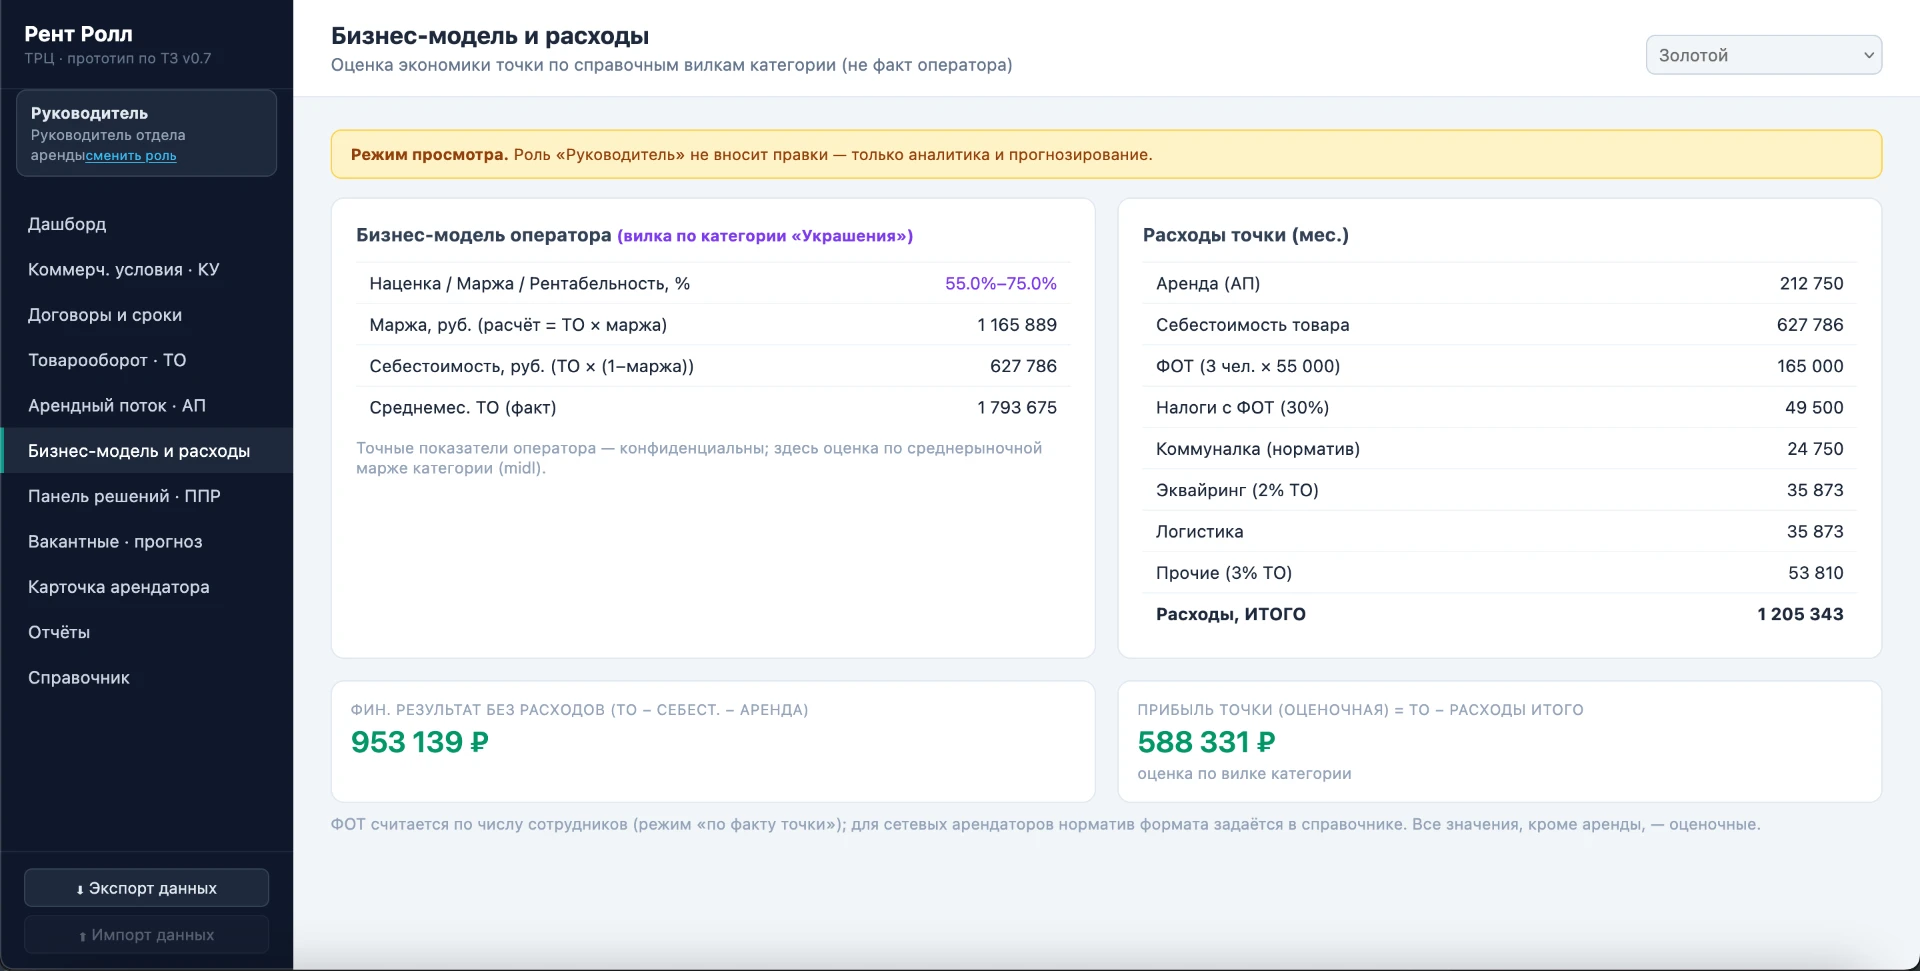
Task: Click the Руководитель role card title
Action: coord(89,113)
